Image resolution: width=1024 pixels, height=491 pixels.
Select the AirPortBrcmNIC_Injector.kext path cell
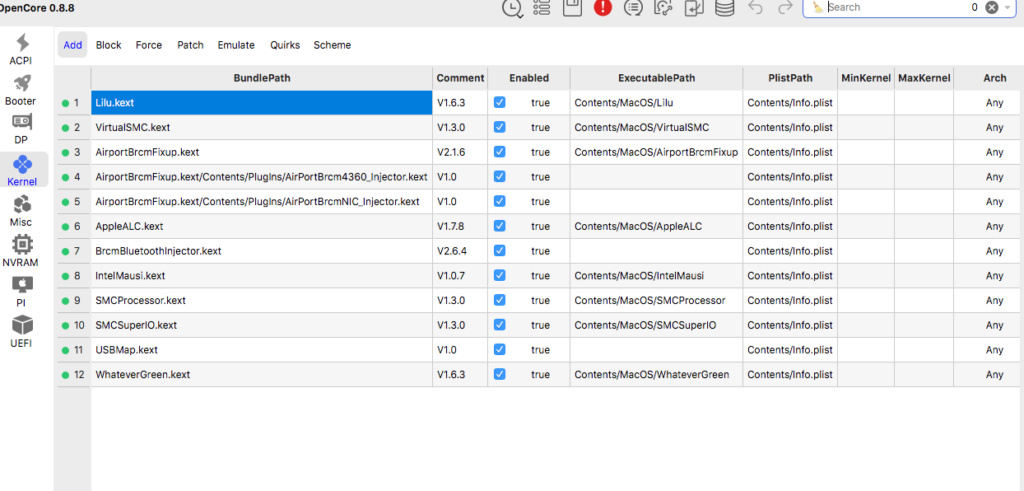262,201
